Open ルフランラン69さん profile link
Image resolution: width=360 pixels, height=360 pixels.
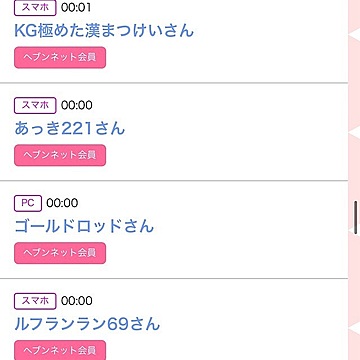coord(87,324)
